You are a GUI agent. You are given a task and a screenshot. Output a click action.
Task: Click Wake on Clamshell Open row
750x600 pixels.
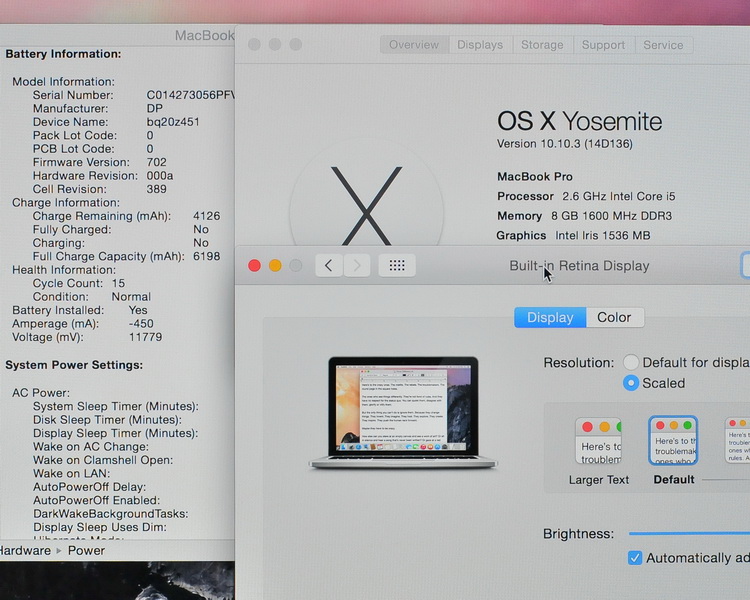103,460
